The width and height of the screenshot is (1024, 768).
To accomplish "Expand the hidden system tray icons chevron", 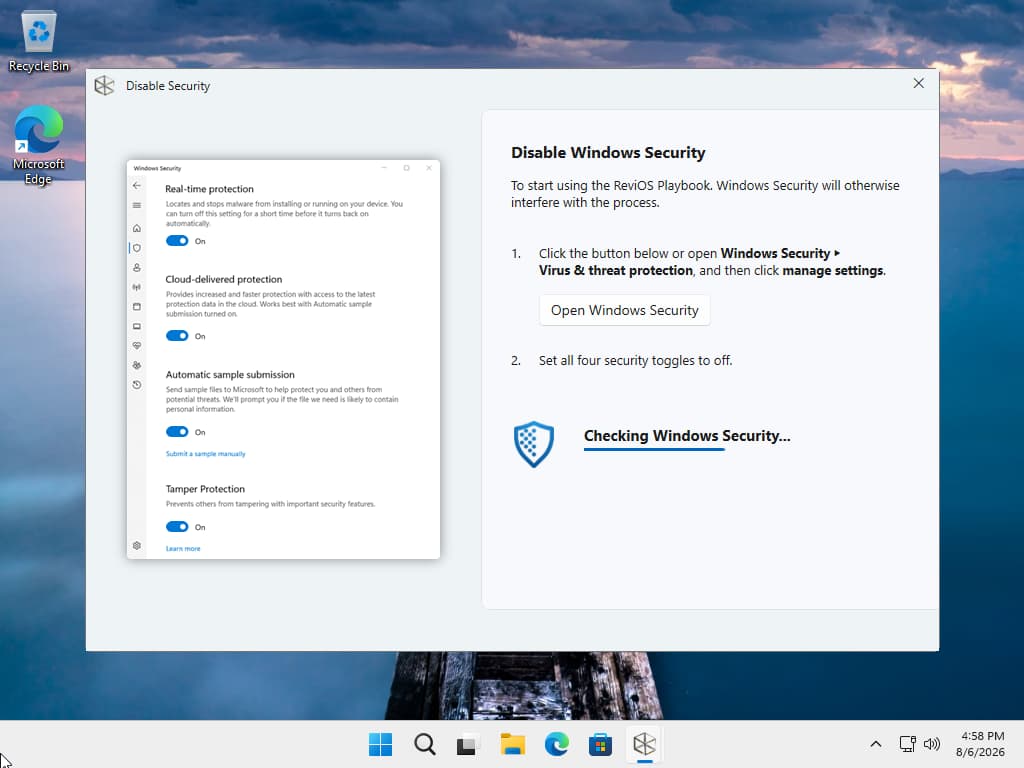I will pyautogui.click(x=876, y=744).
